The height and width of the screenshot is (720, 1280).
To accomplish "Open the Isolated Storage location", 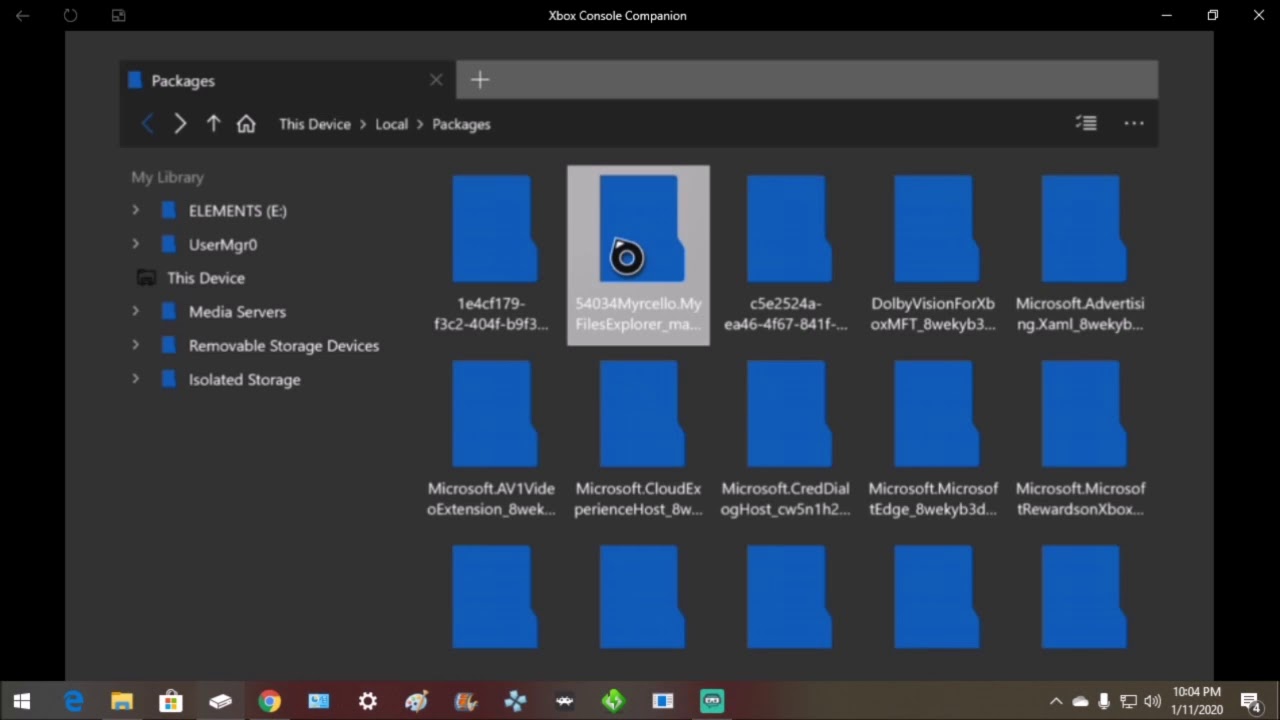I will click(244, 379).
